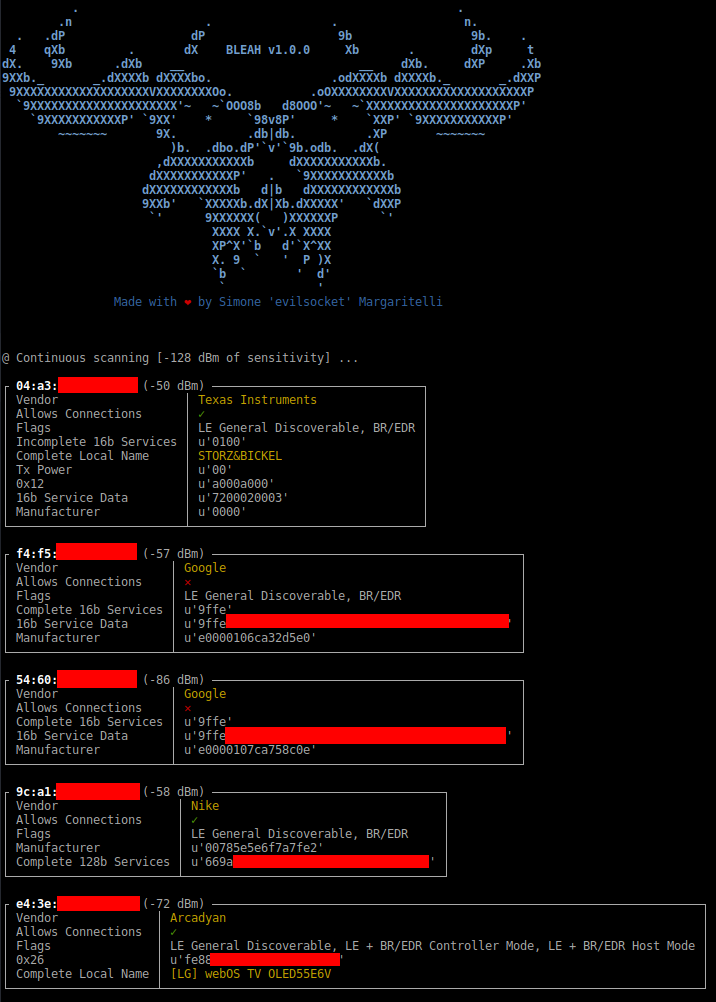Select the 'Complete 128b Services' label
Screen dimensions: 716x1002
pos(93,862)
